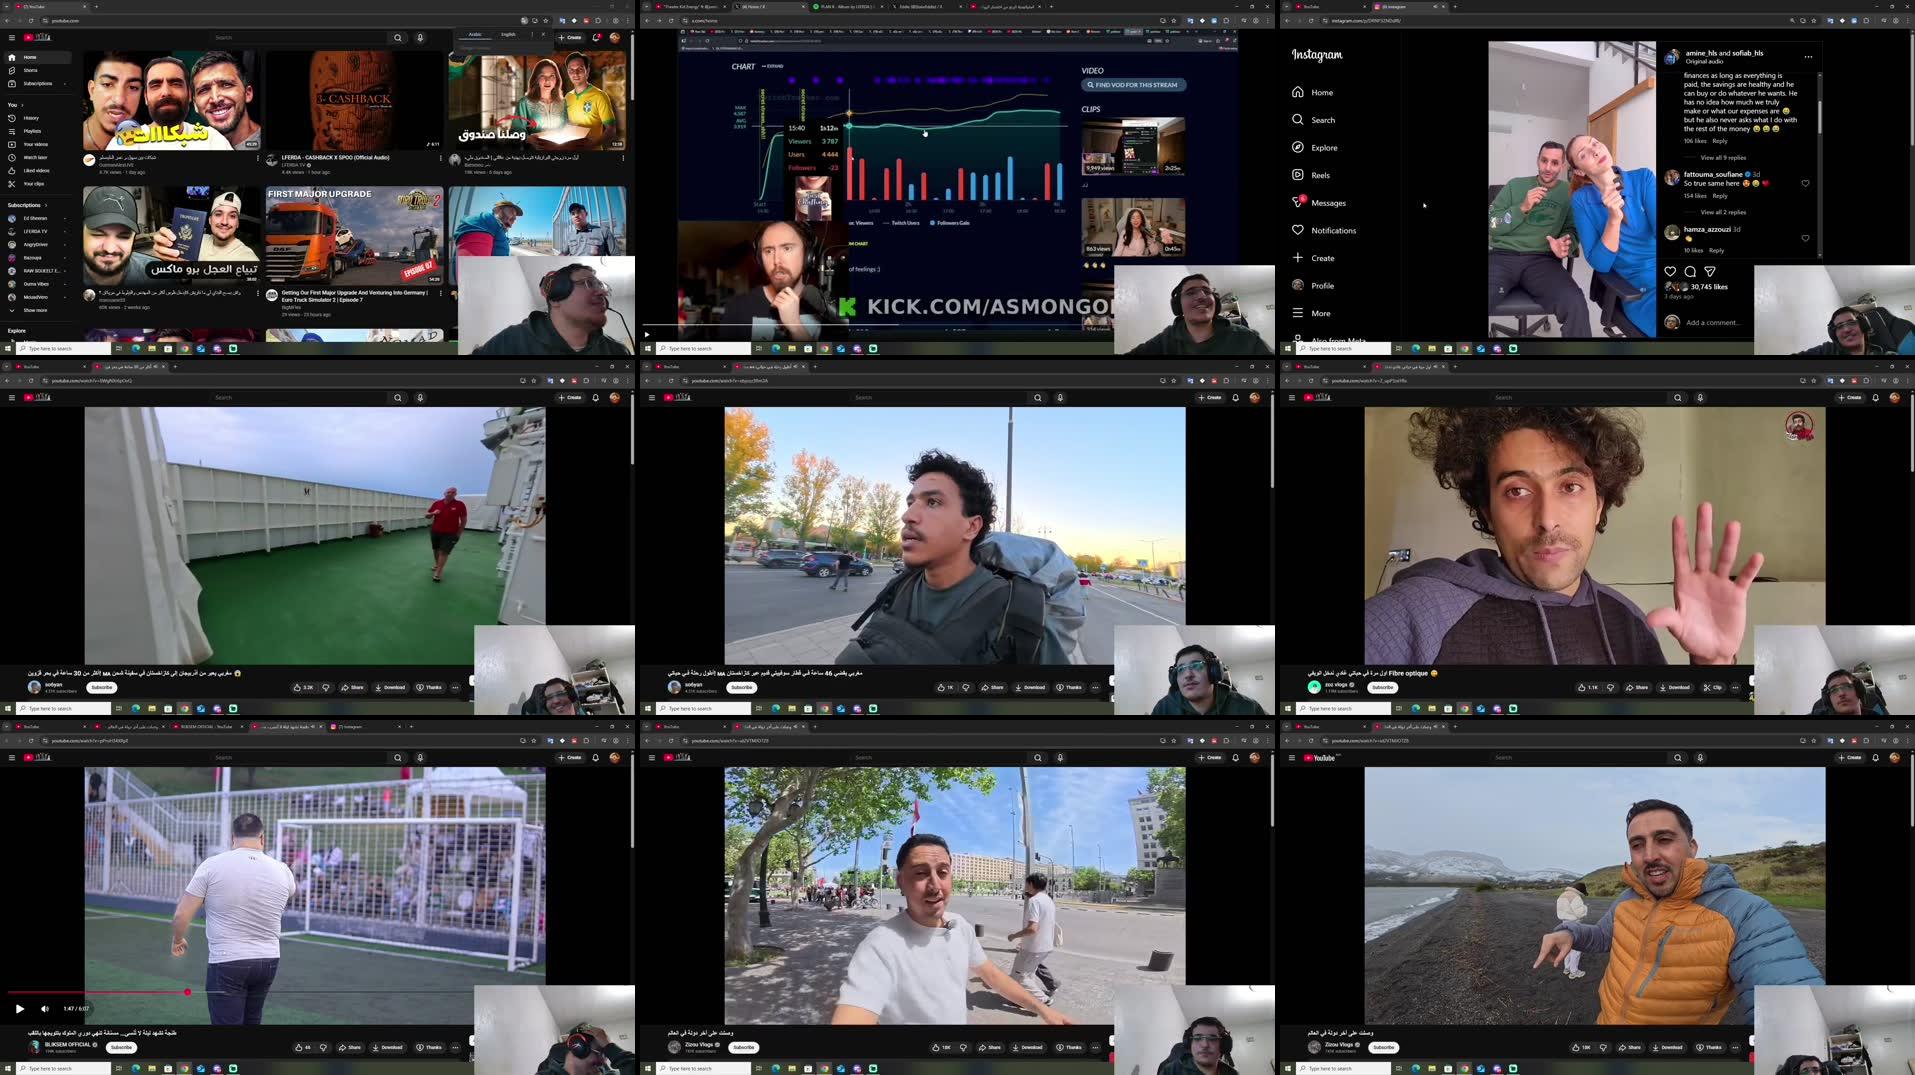Open Reels from the Instagram sidebar

[1320, 175]
